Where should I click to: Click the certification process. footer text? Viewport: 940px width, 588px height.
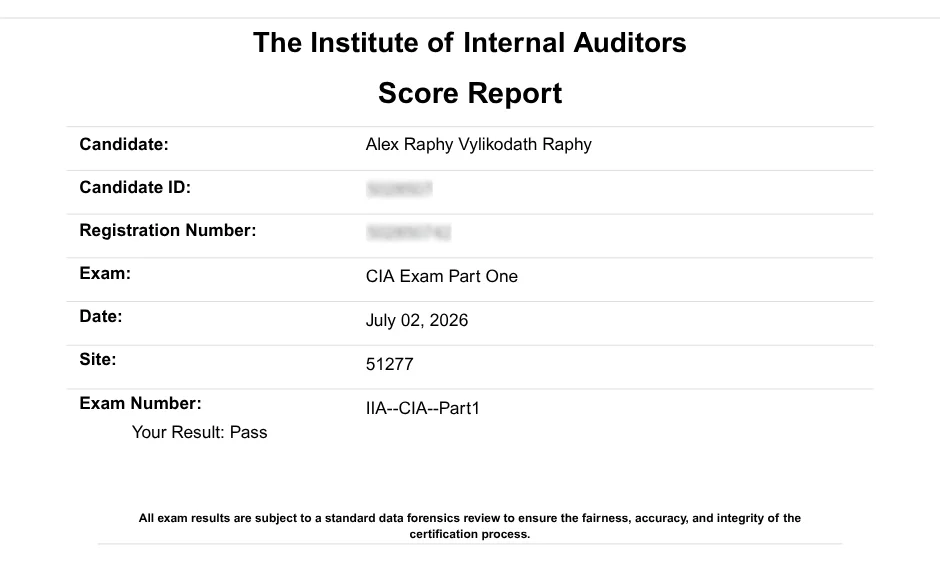click(470, 534)
